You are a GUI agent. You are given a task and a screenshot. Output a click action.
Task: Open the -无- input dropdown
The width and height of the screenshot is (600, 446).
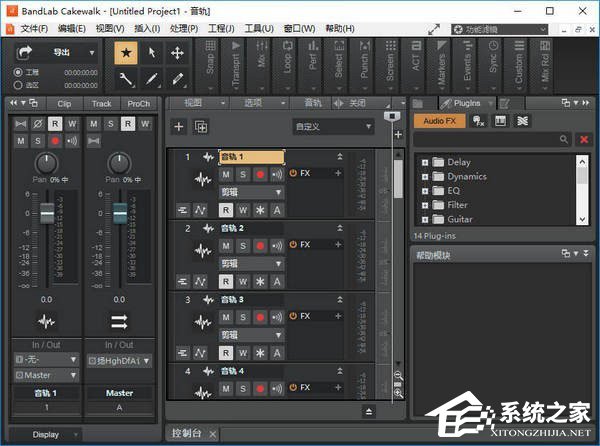tap(46, 360)
